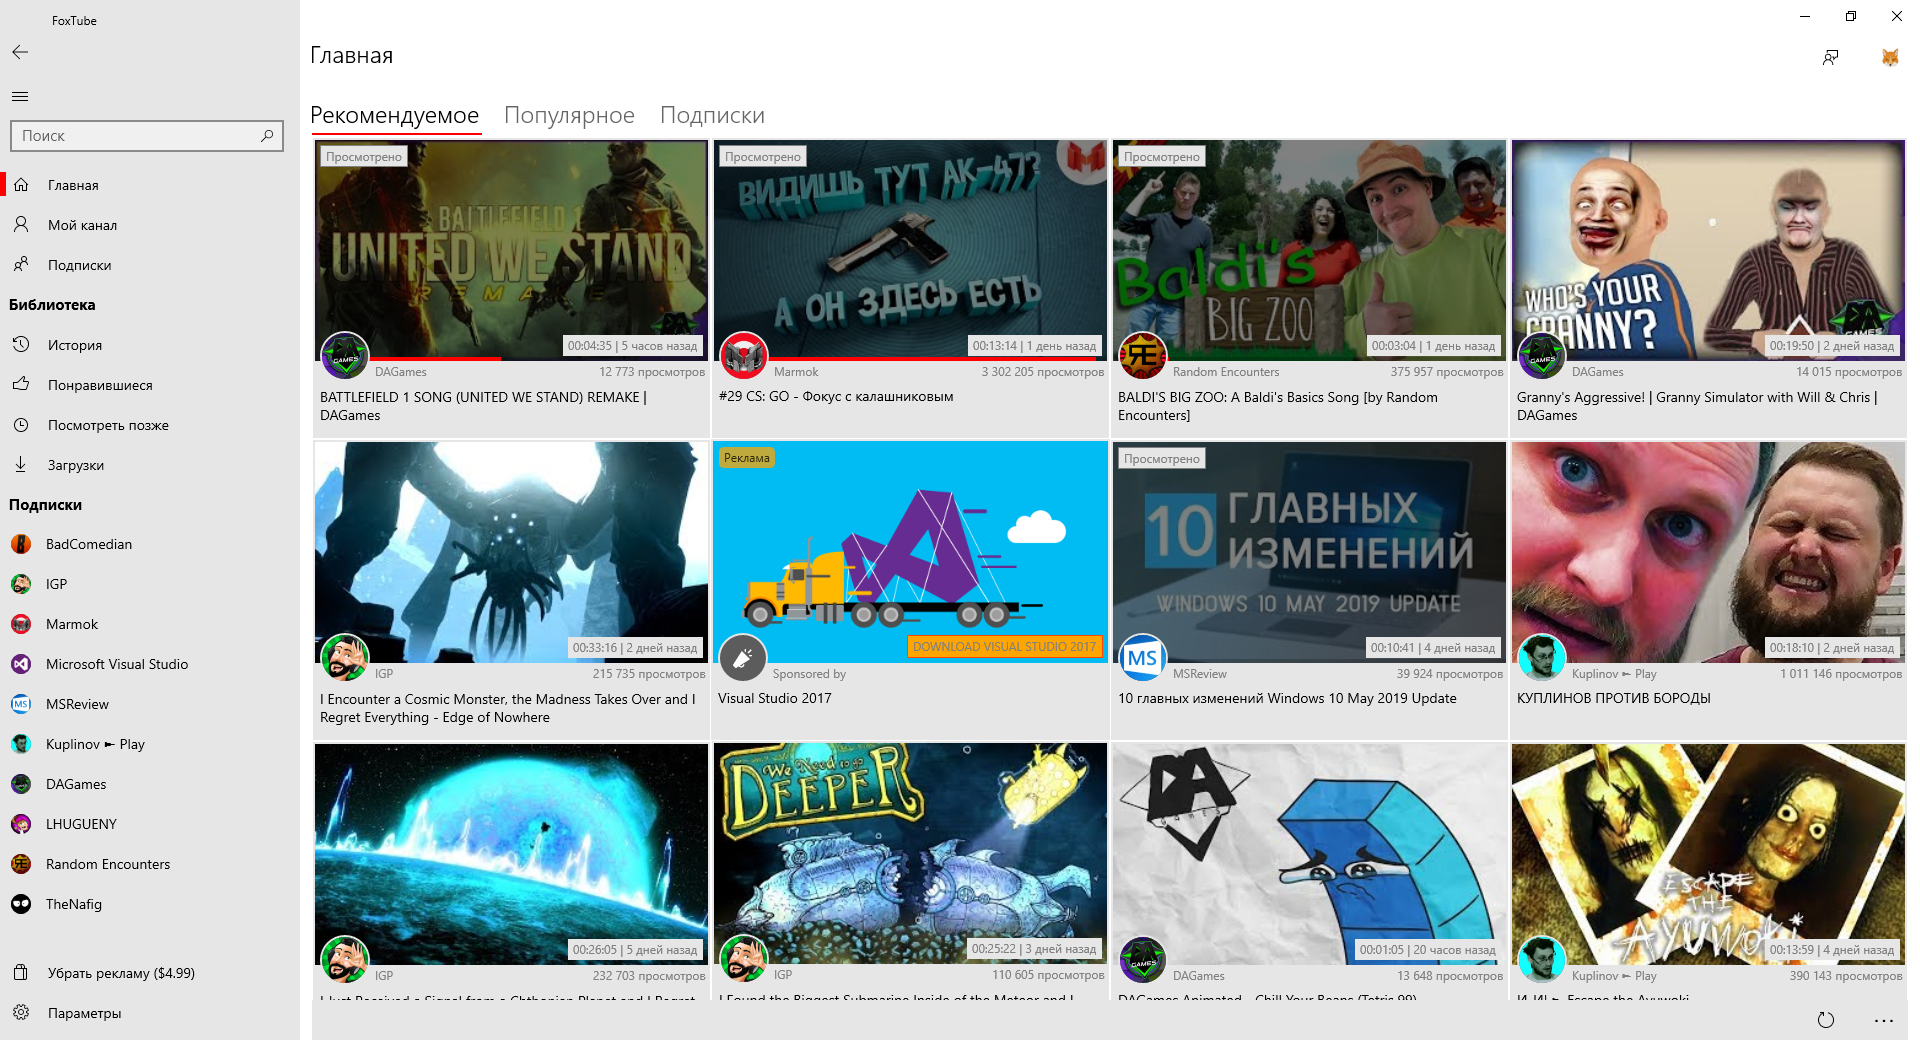Click Убрать рекламу ($4.99)
The width and height of the screenshot is (1920, 1040).
121,973
